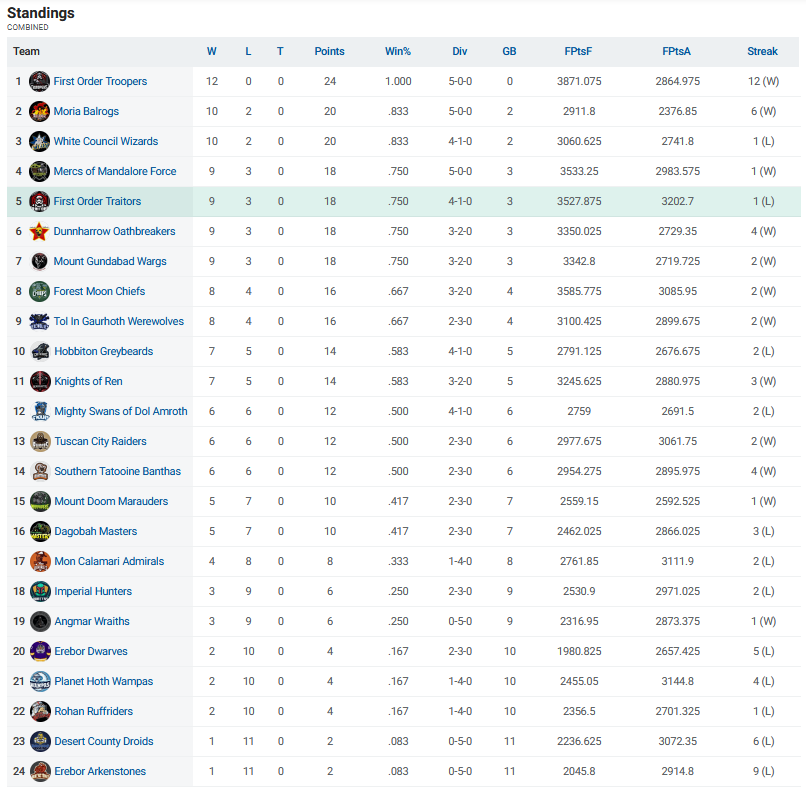Click the First Order Troopers team logo

coord(40,81)
